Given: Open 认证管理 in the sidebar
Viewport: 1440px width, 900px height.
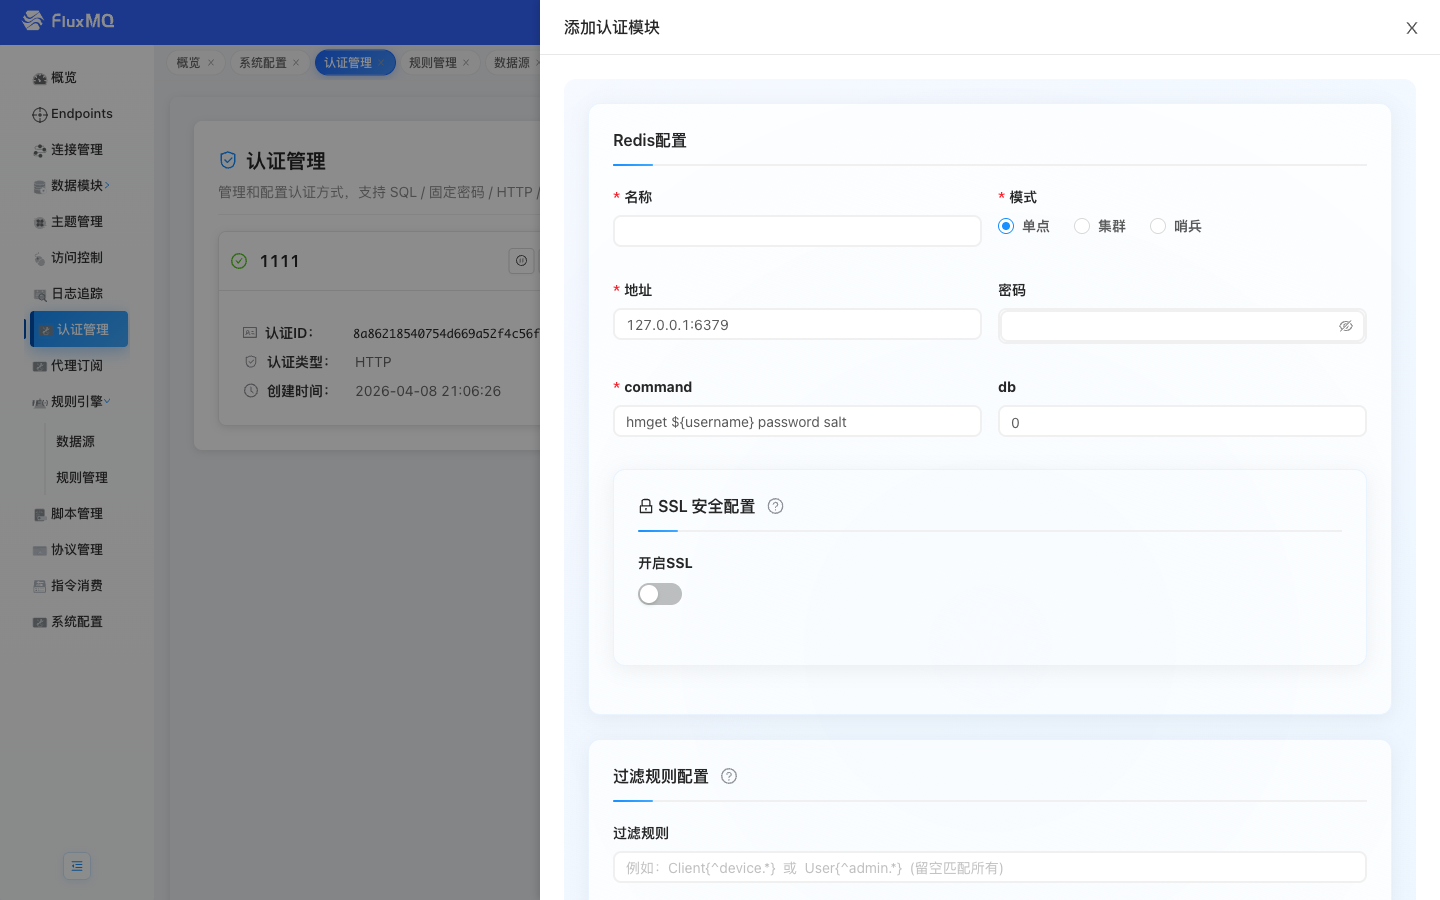Looking at the screenshot, I should [79, 329].
